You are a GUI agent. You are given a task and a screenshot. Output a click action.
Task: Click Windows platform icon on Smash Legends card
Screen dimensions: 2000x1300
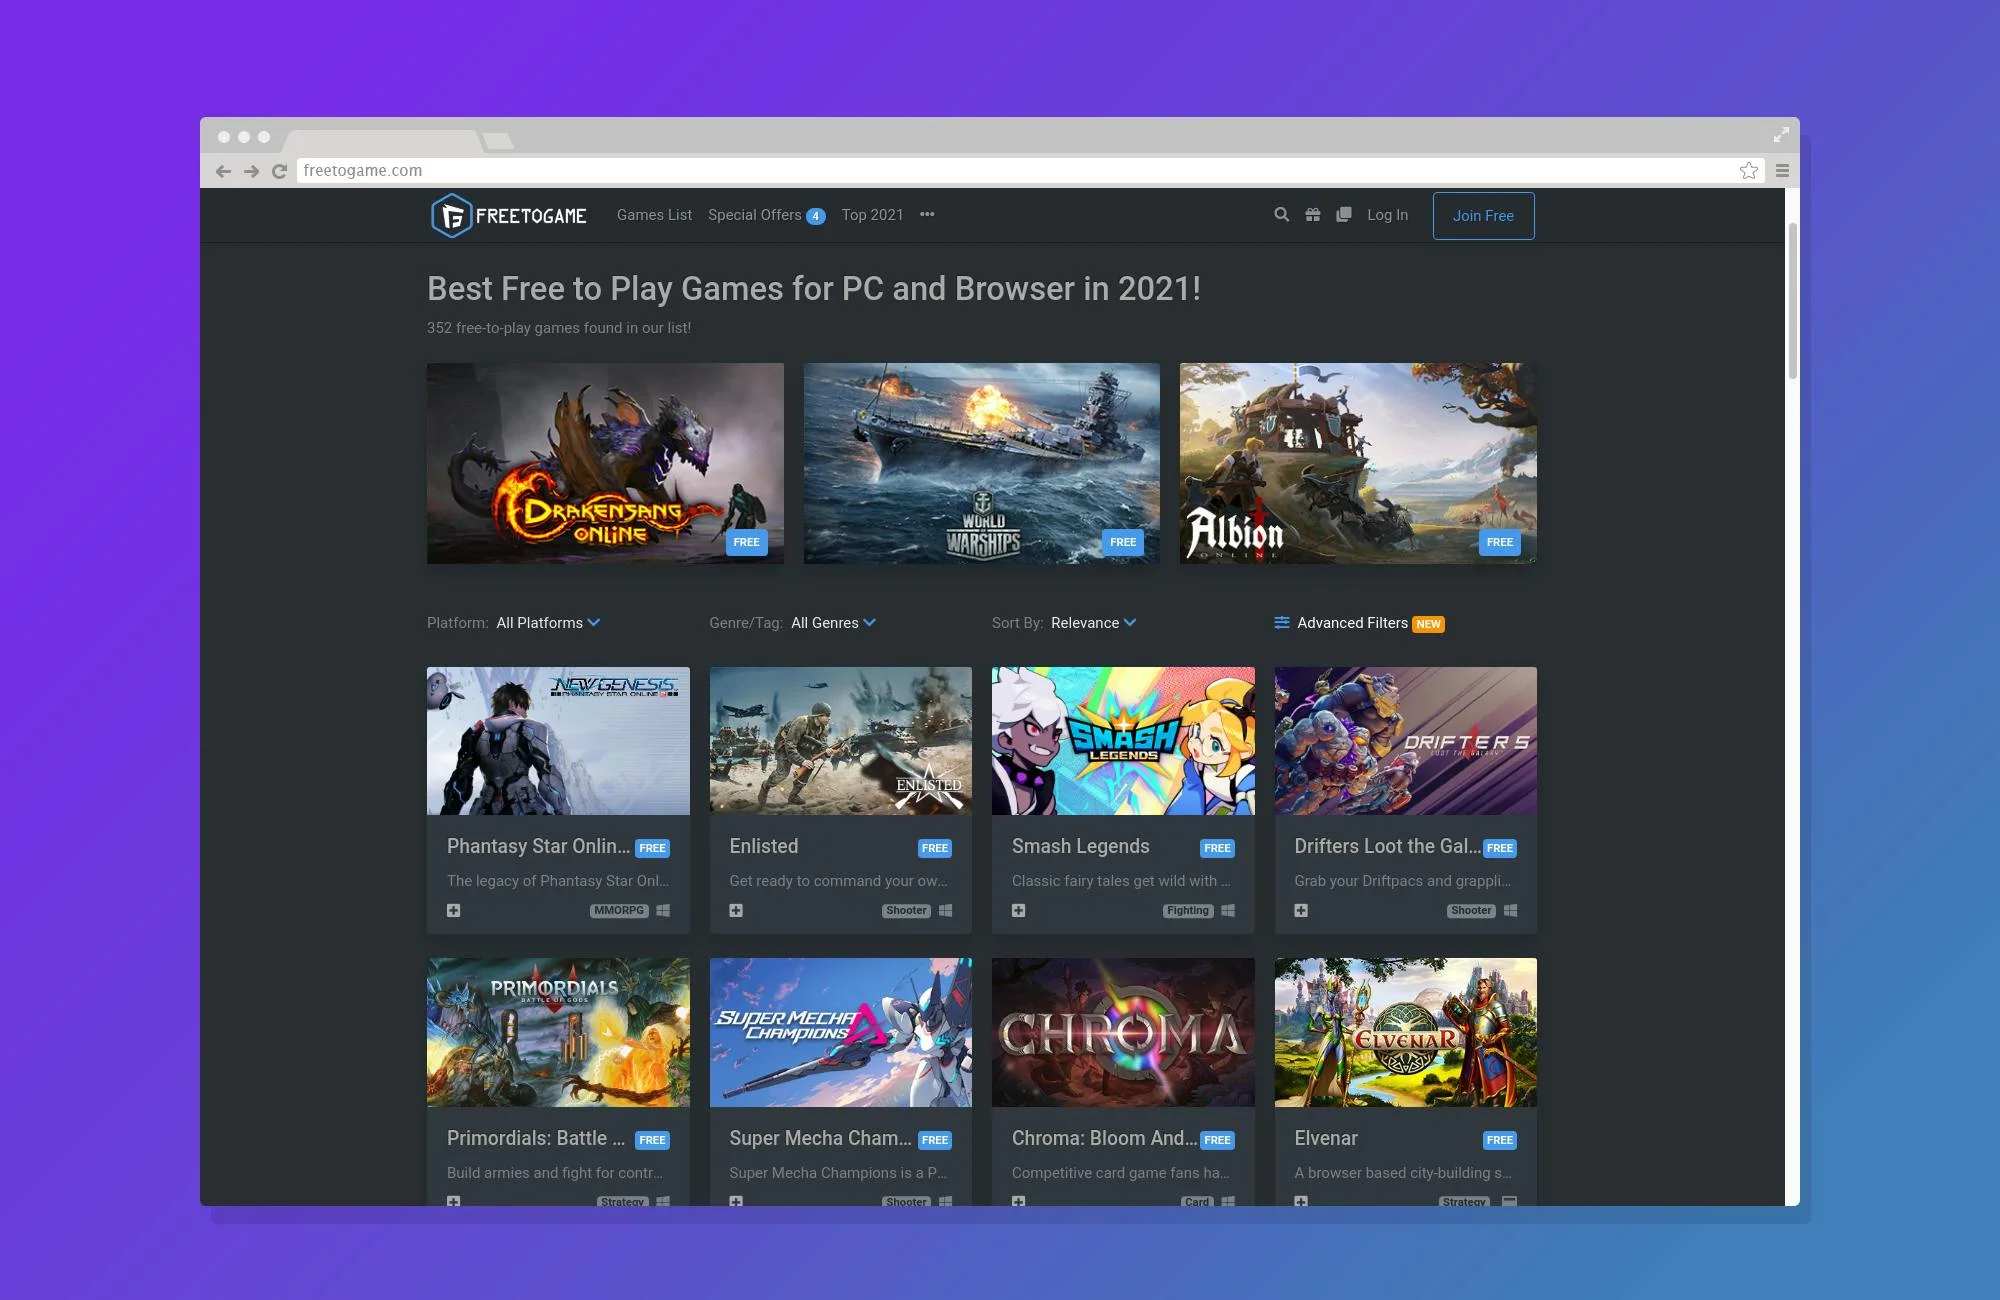pos(1228,910)
